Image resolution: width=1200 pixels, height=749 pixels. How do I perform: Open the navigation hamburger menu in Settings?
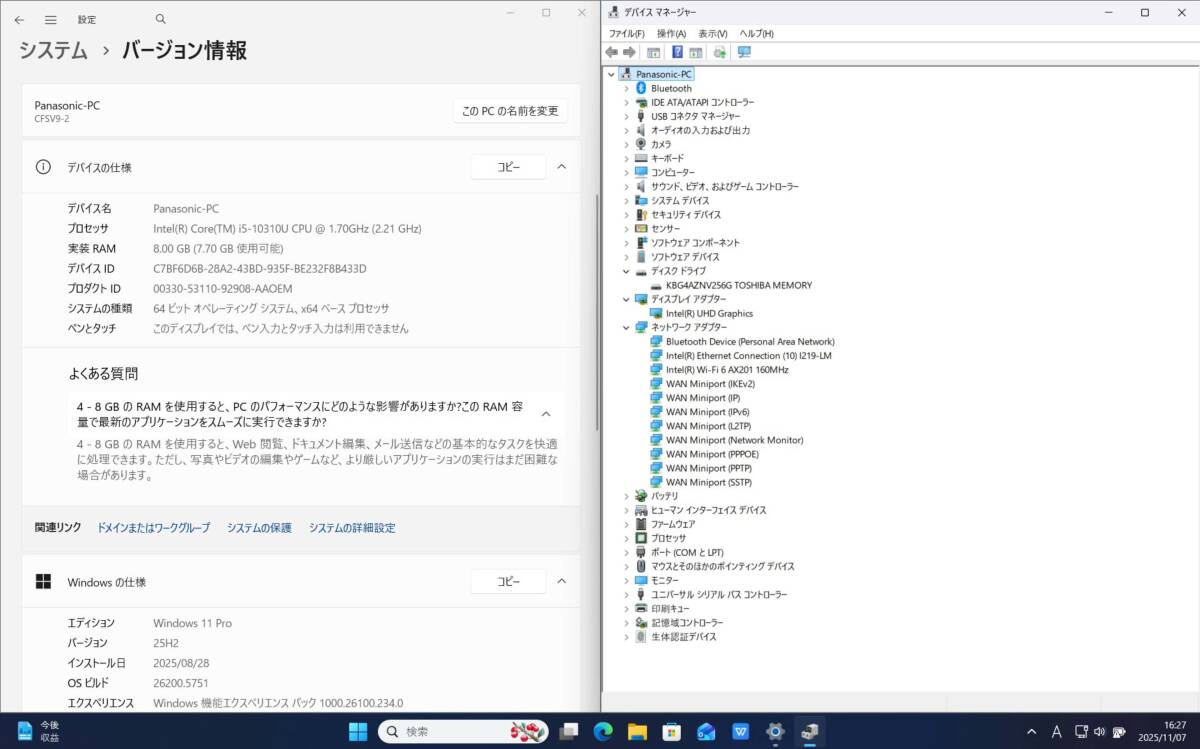pyautogui.click(x=50, y=19)
